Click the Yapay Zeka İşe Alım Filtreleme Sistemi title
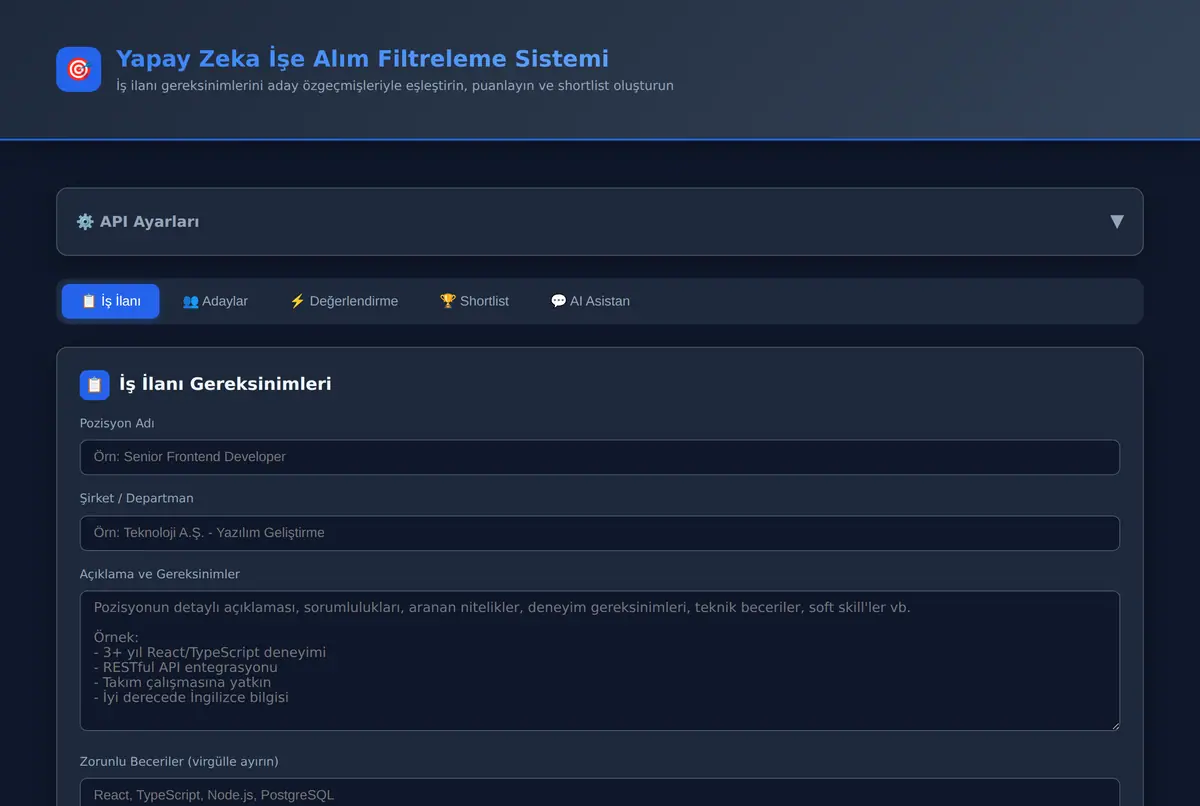The width and height of the screenshot is (1200, 806). tap(362, 59)
